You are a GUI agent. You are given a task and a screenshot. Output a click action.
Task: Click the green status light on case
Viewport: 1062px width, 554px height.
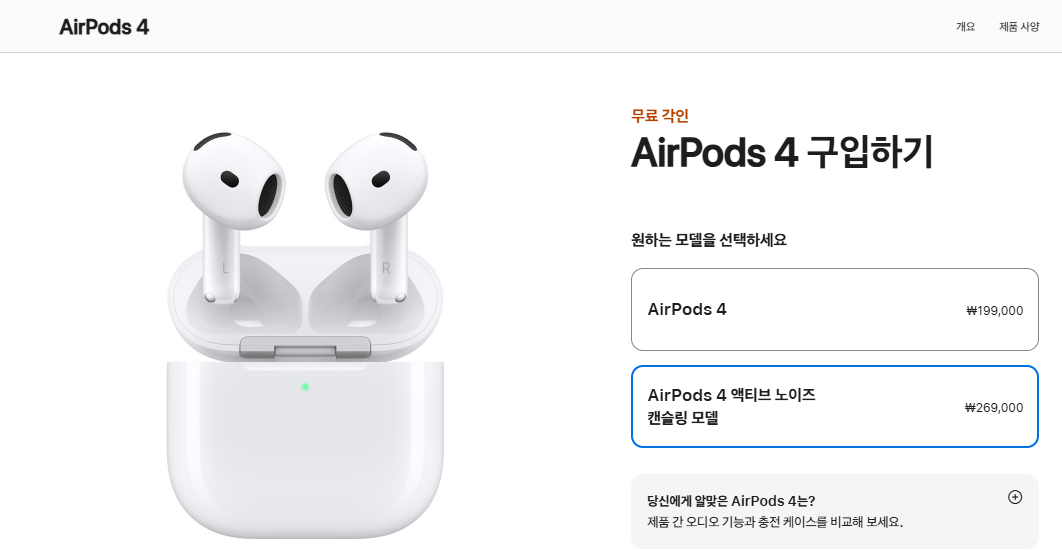(305, 387)
